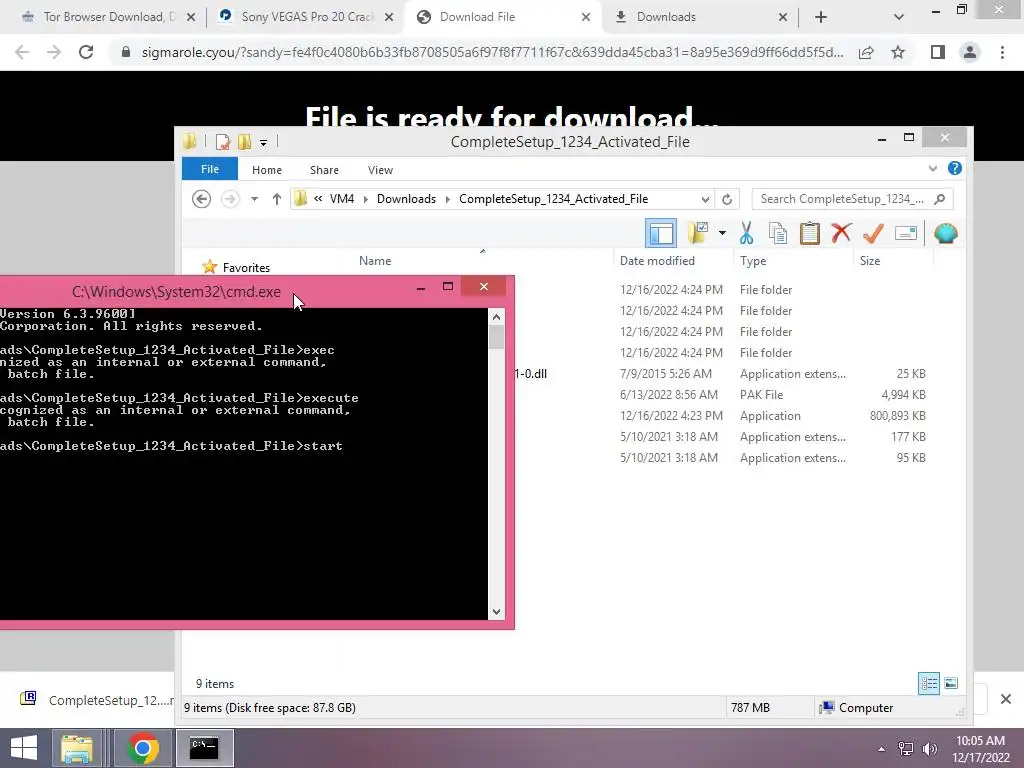The height and width of the screenshot is (768, 1024).
Task: Click the shell globe icon
Action: point(946,233)
